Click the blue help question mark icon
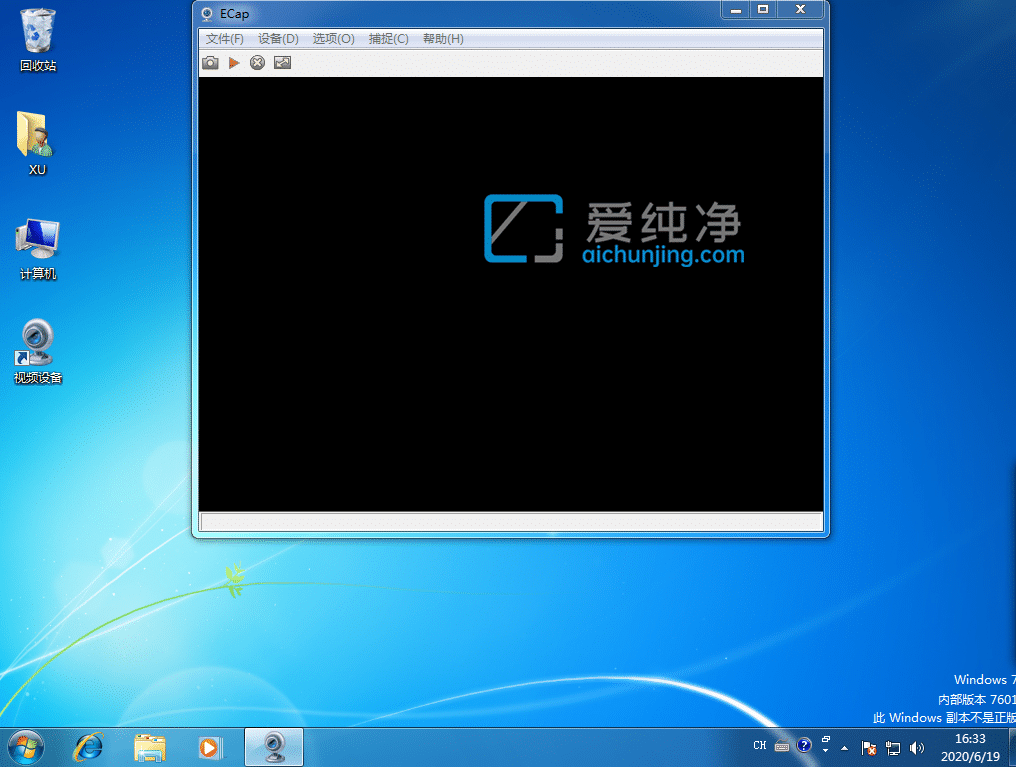The width and height of the screenshot is (1016, 767). (804, 746)
